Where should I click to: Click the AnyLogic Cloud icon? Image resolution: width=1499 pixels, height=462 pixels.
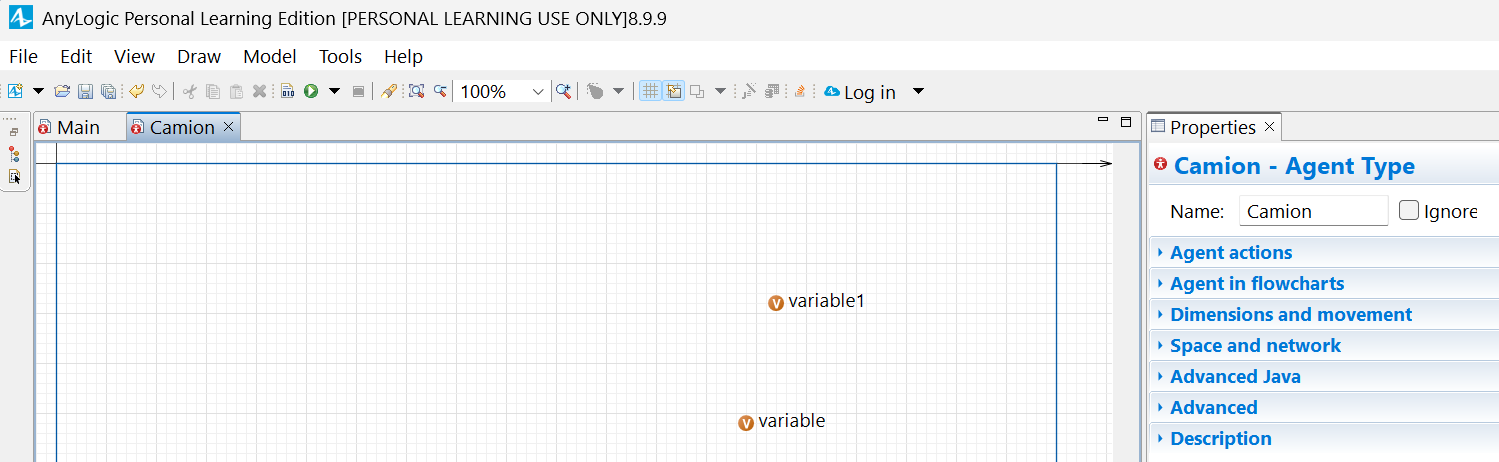pos(832,91)
